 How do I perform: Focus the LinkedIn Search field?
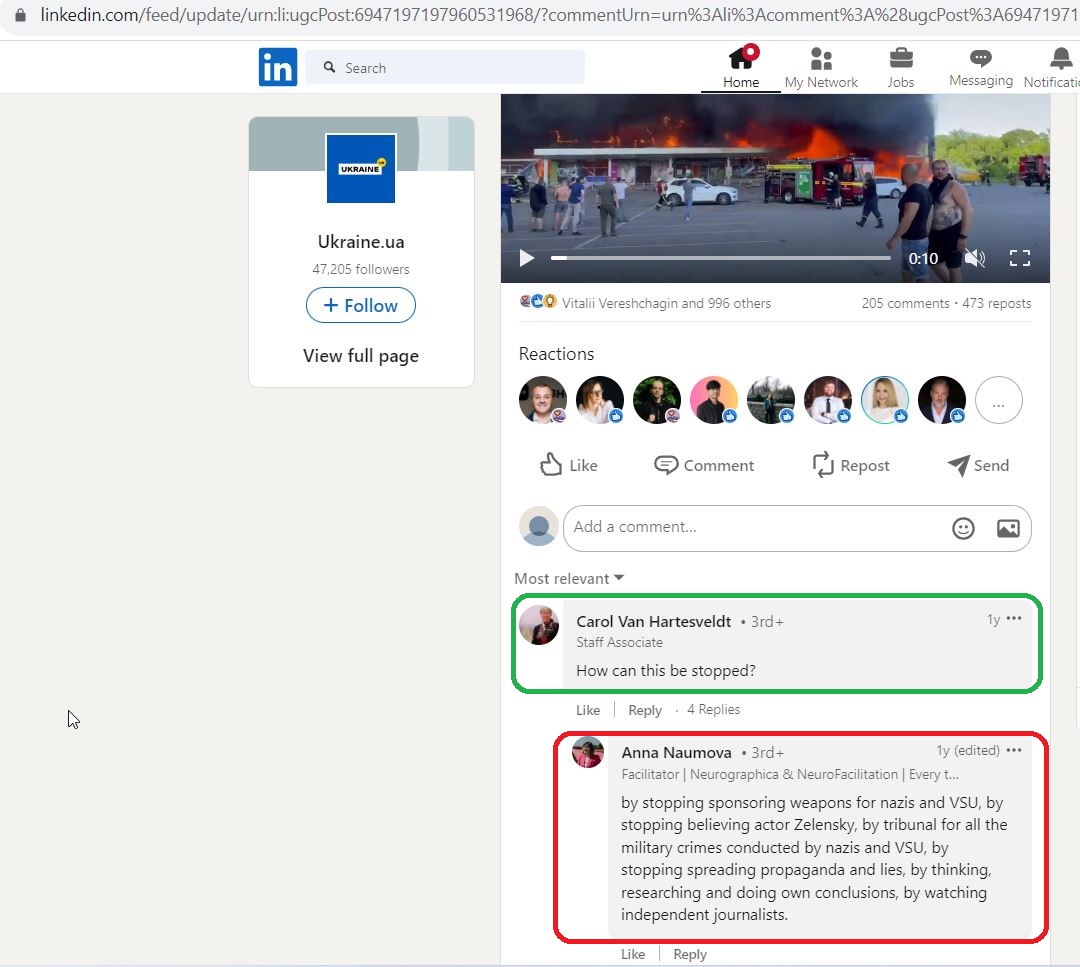445,67
